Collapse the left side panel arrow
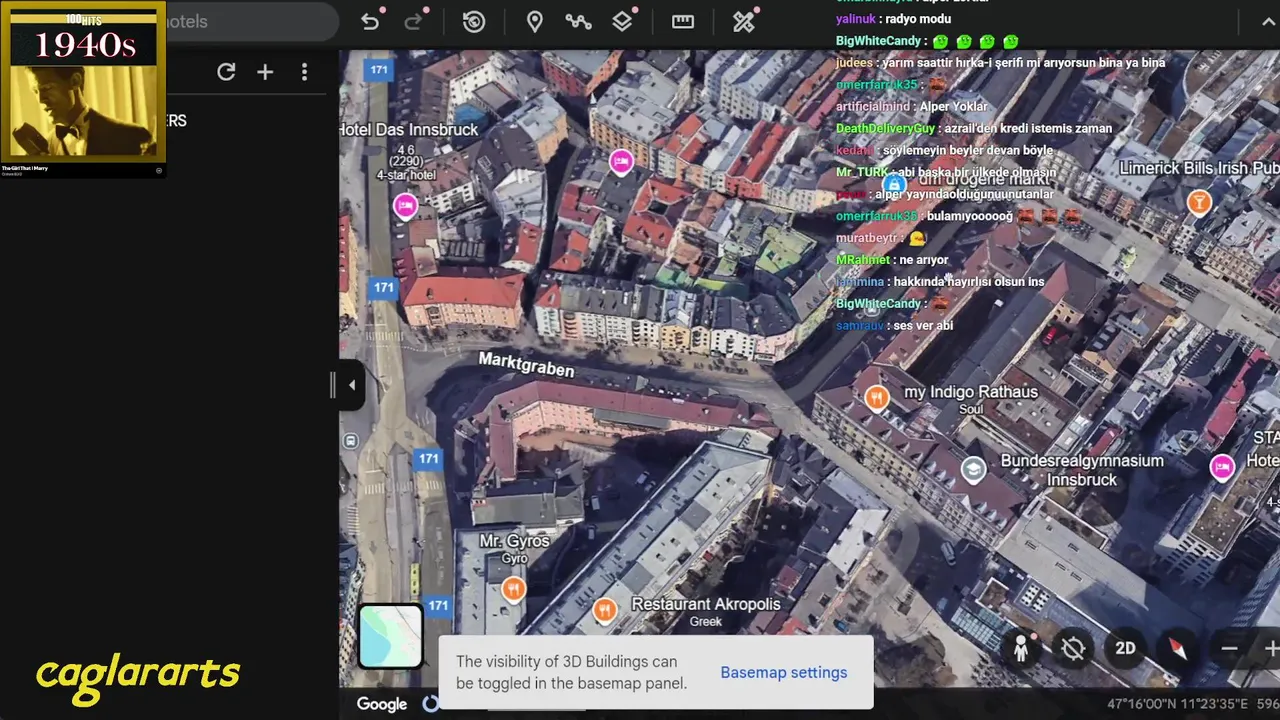1280x720 pixels. point(351,385)
